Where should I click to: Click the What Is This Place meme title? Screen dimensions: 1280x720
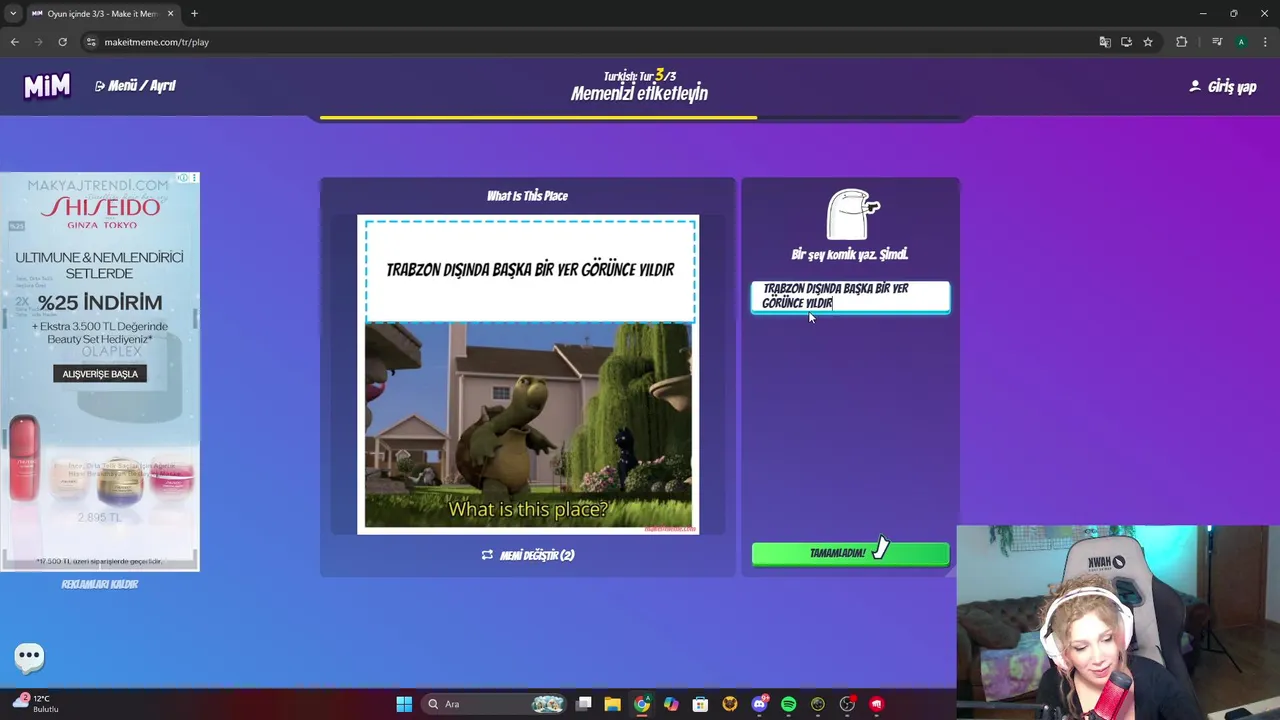click(x=527, y=196)
